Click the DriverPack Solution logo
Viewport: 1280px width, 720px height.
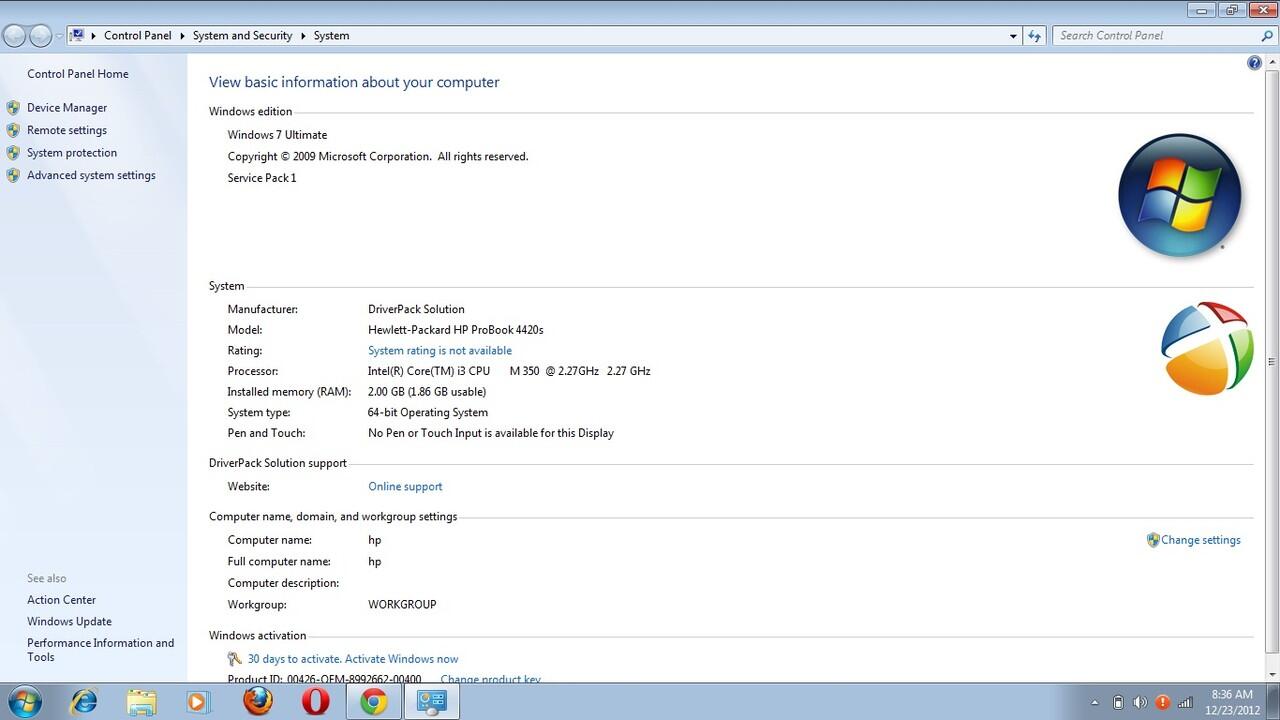(1206, 348)
